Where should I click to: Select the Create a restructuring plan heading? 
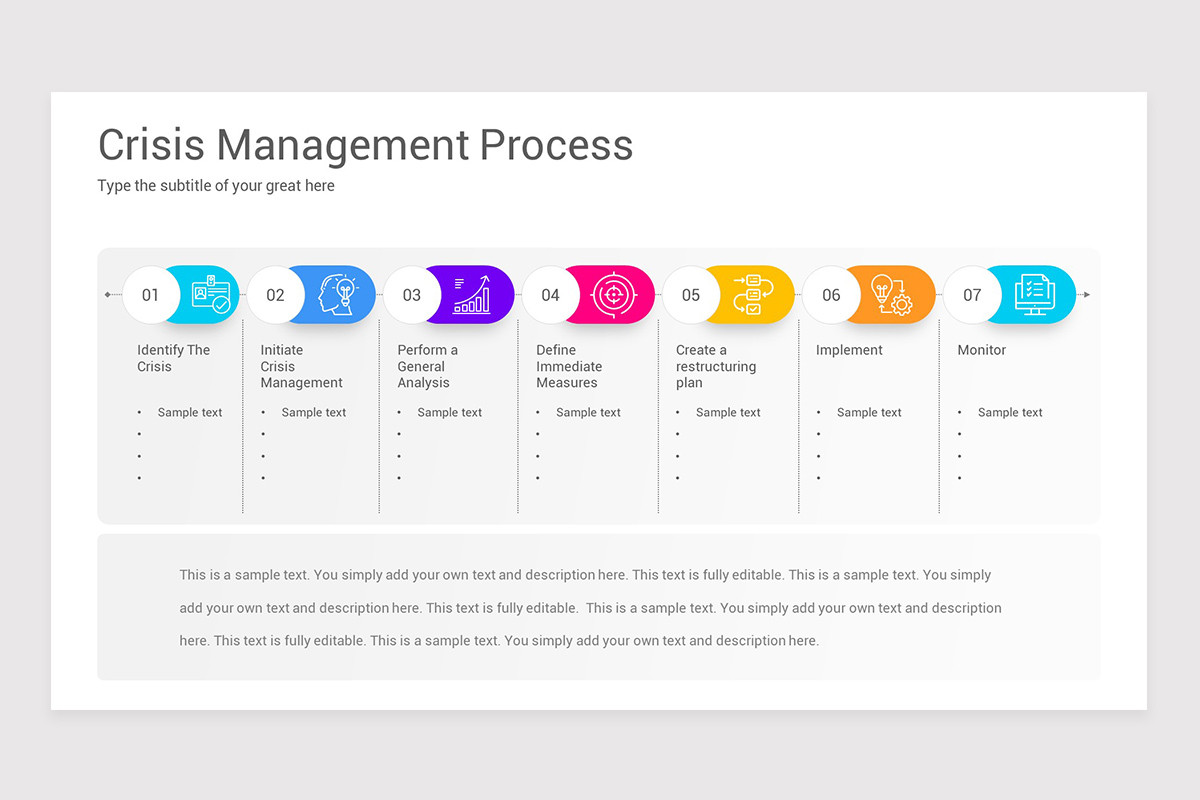point(716,366)
